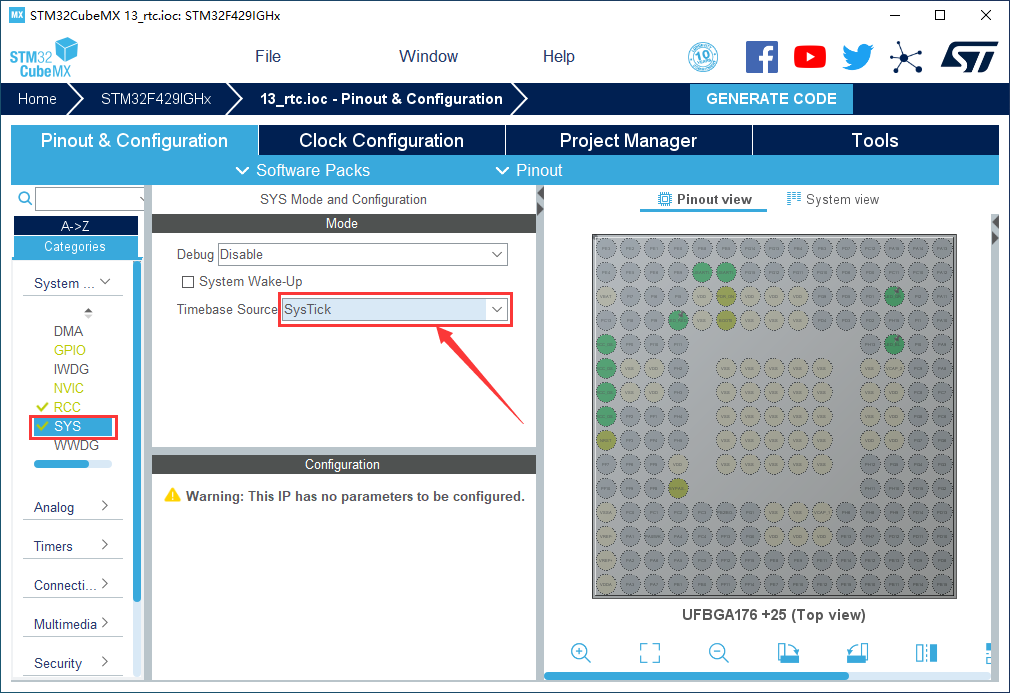
Task: Sort peripherals with the A->Z button
Action: (x=75, y=226)
